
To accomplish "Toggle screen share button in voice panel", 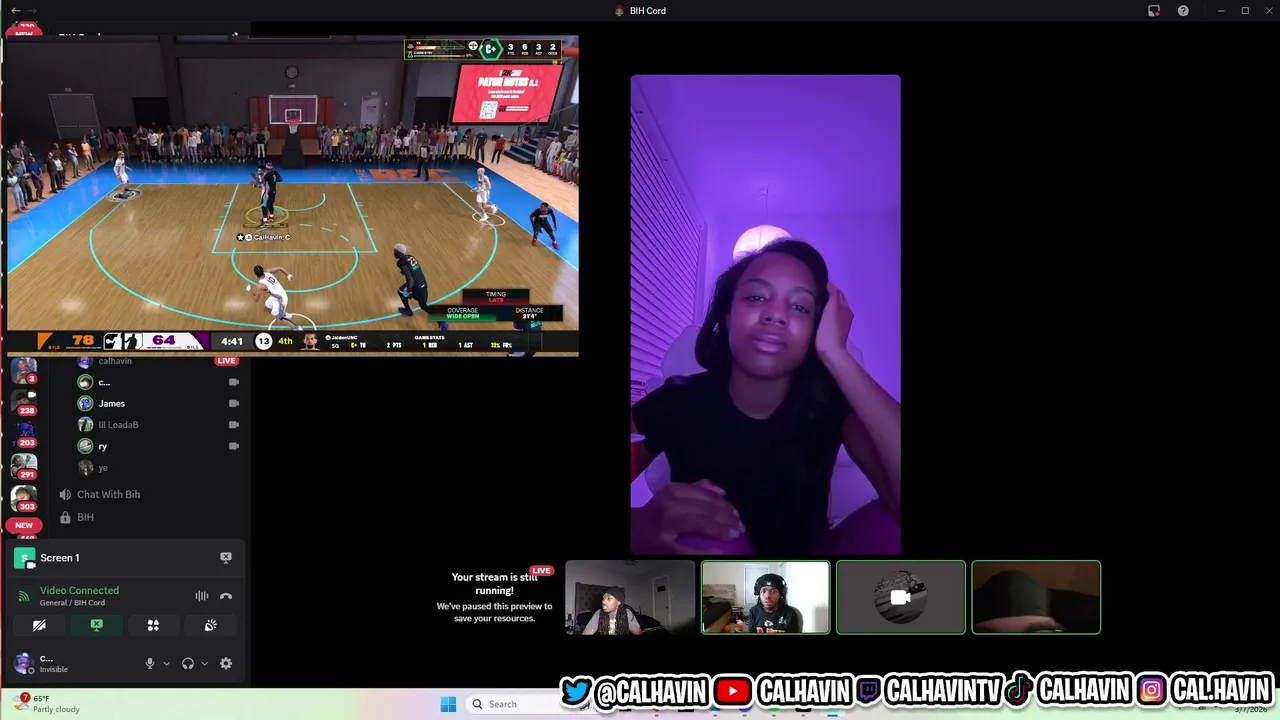I will coord(96,625).
